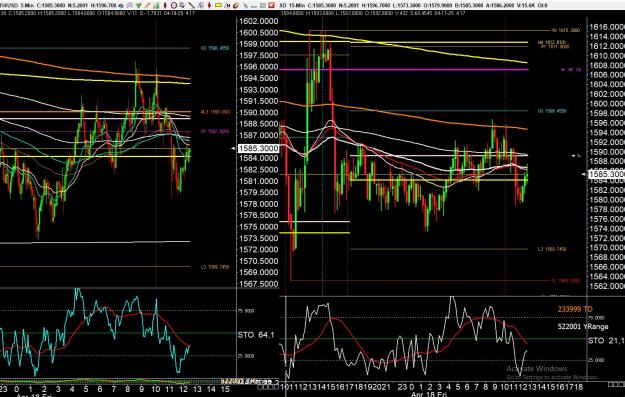625x397 pixels.
Task: Click the V:15.6K volume value in right title bar
Action: 526,5
